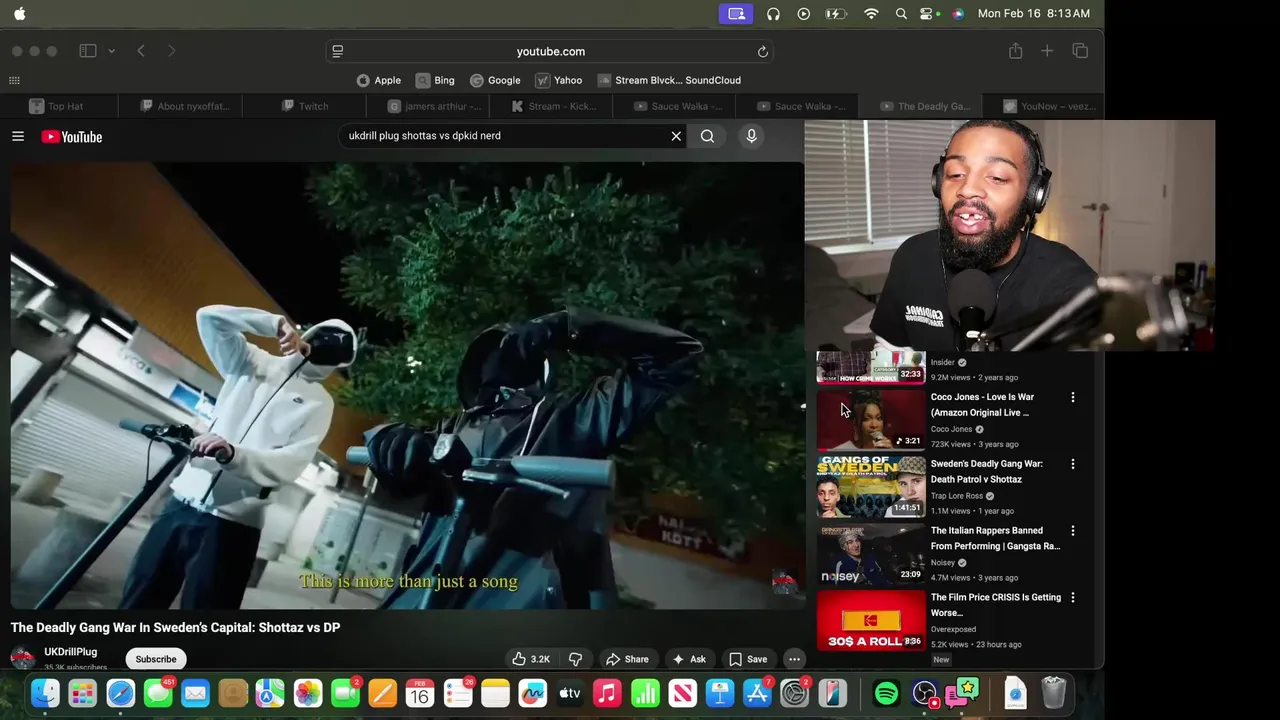This screenshot has height=720, width=1280.
Task: Open Control Center
Action: [929, 14]
